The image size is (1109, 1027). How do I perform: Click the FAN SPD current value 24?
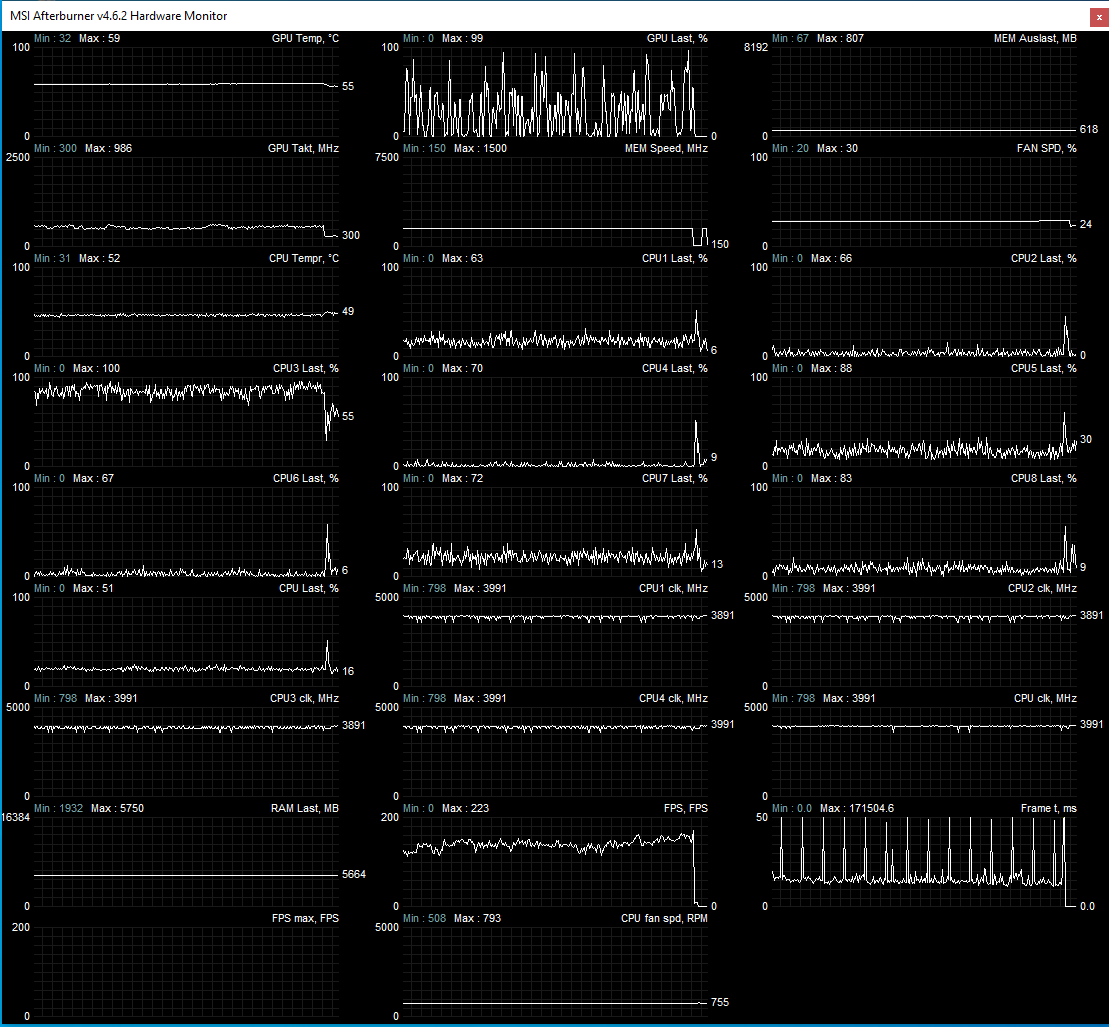(x=1086, y=224)
